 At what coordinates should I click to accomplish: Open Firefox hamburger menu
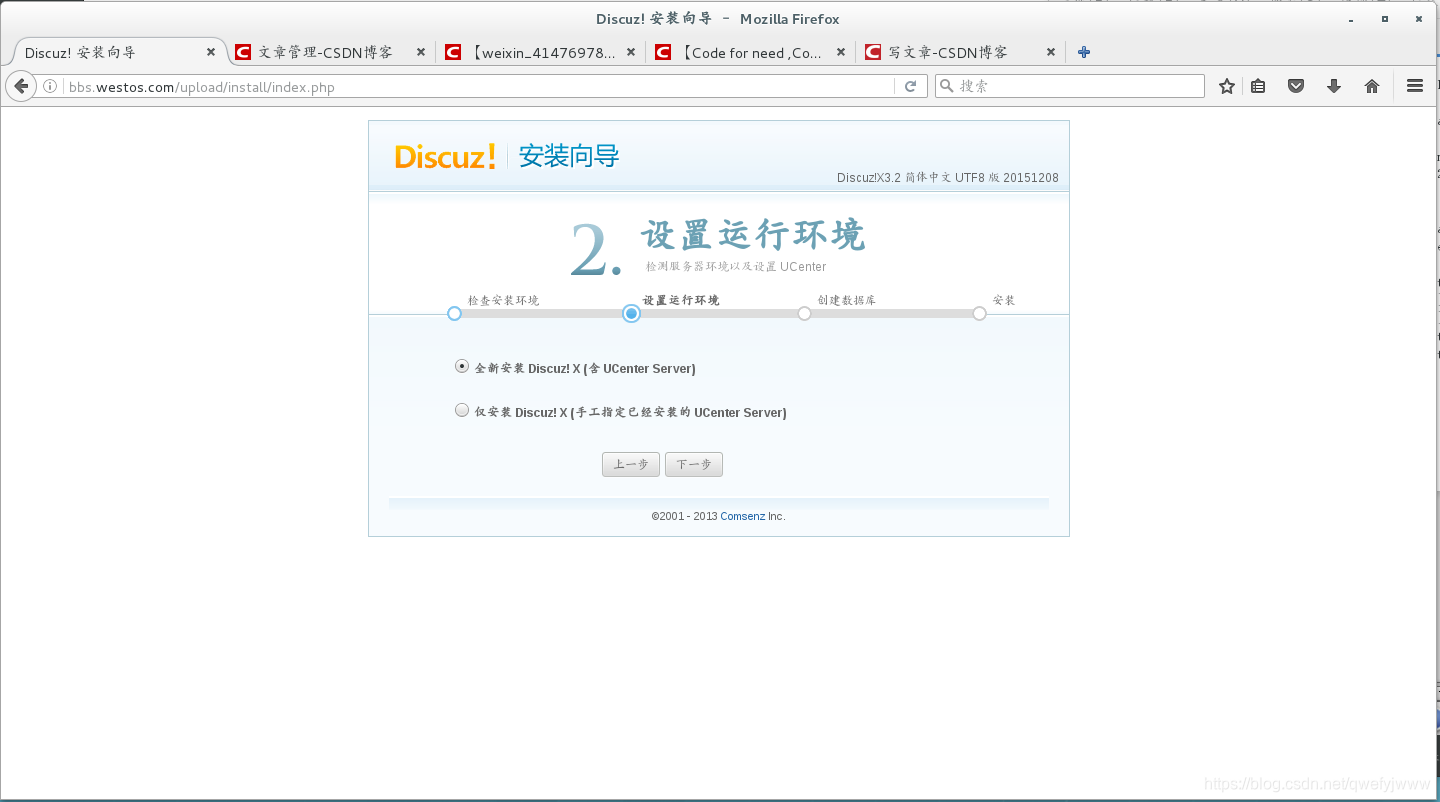point(1415,87)
